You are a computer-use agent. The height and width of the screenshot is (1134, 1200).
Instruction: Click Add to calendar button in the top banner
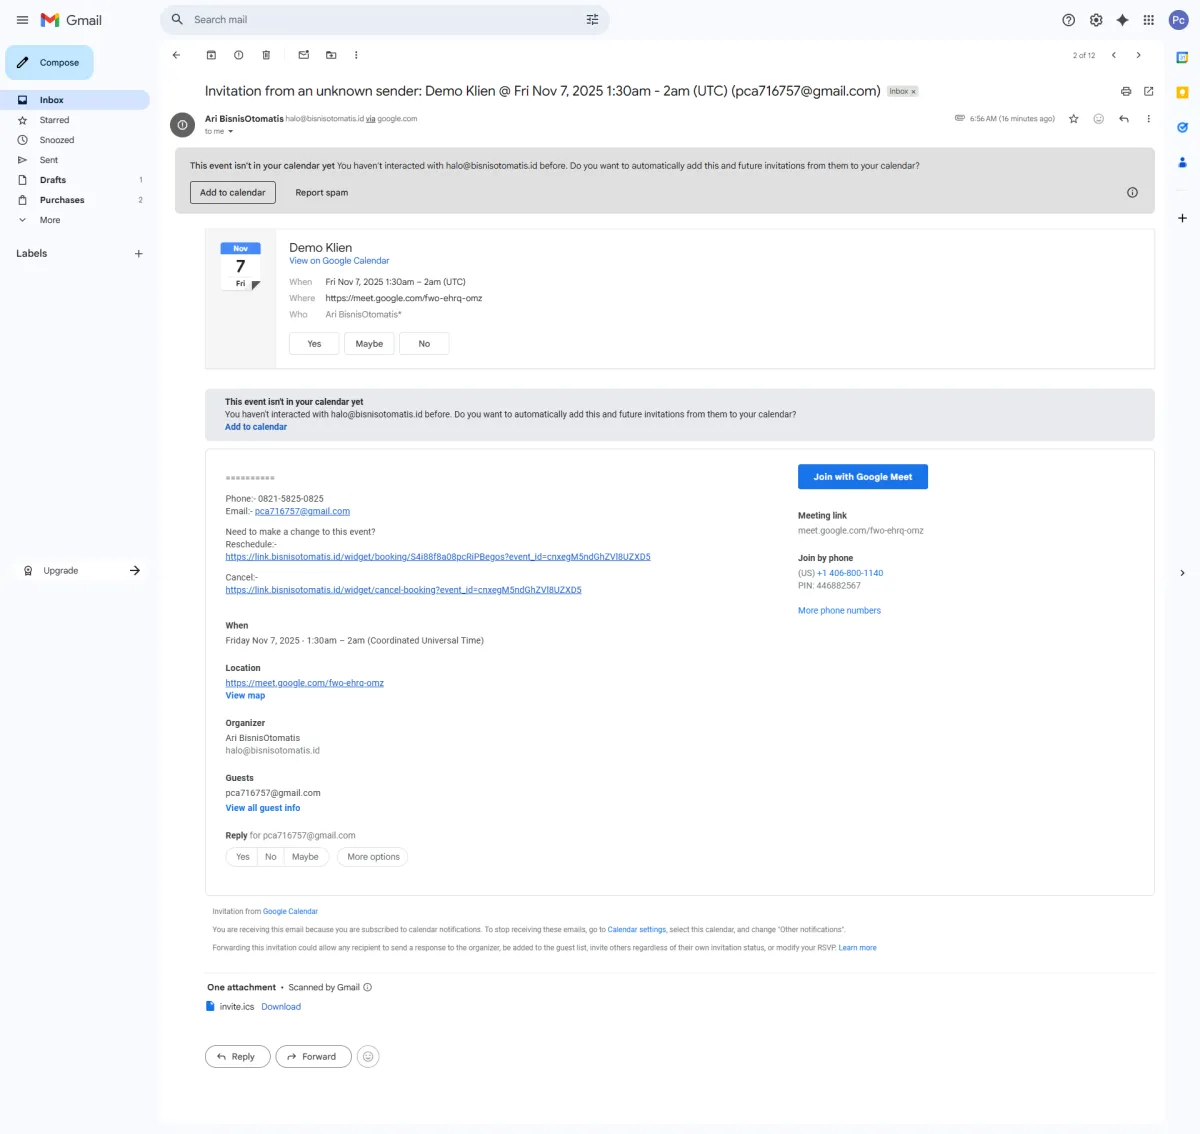tap(233, 192)
